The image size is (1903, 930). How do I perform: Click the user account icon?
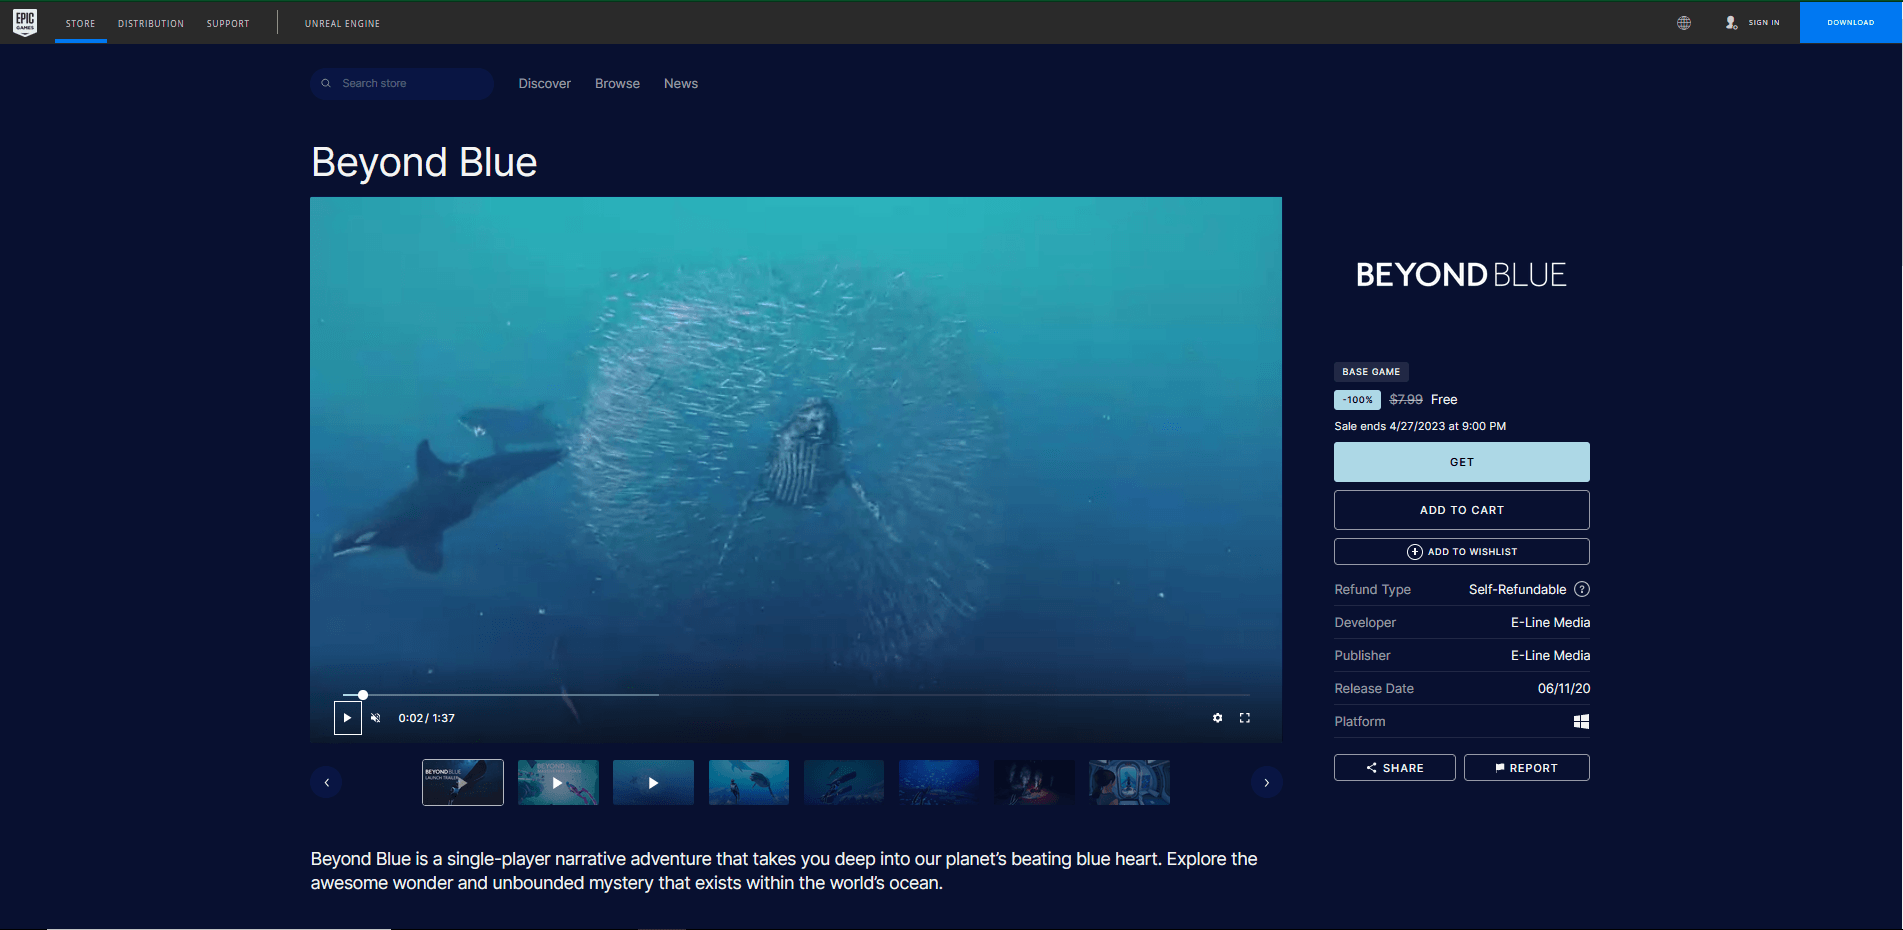click(1731, 23)
